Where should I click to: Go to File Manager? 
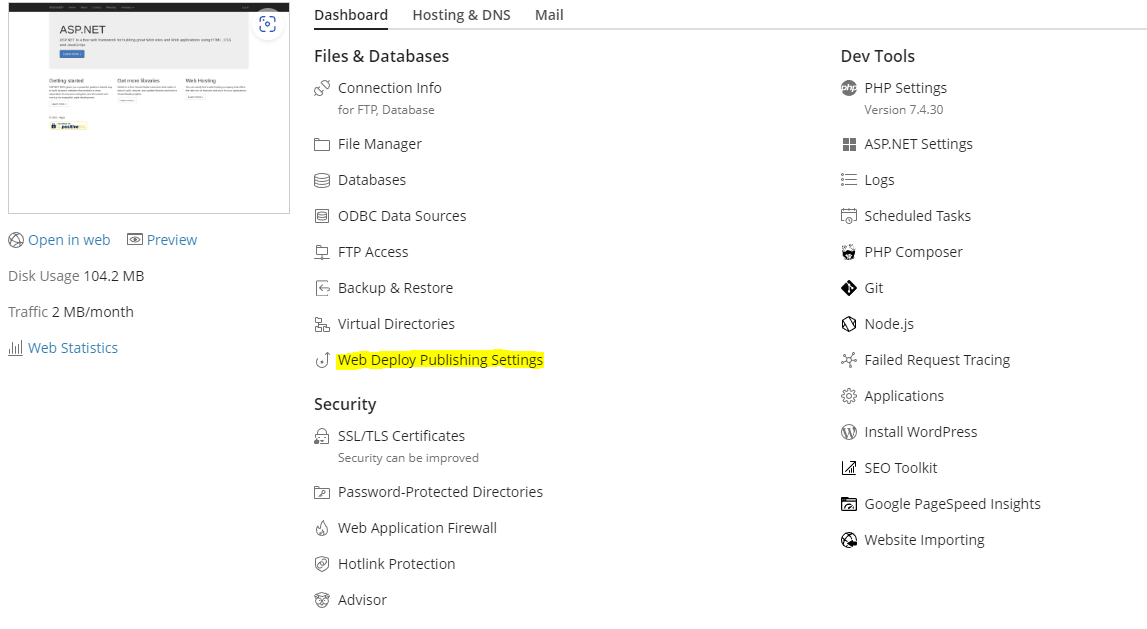tap(380, 144)
